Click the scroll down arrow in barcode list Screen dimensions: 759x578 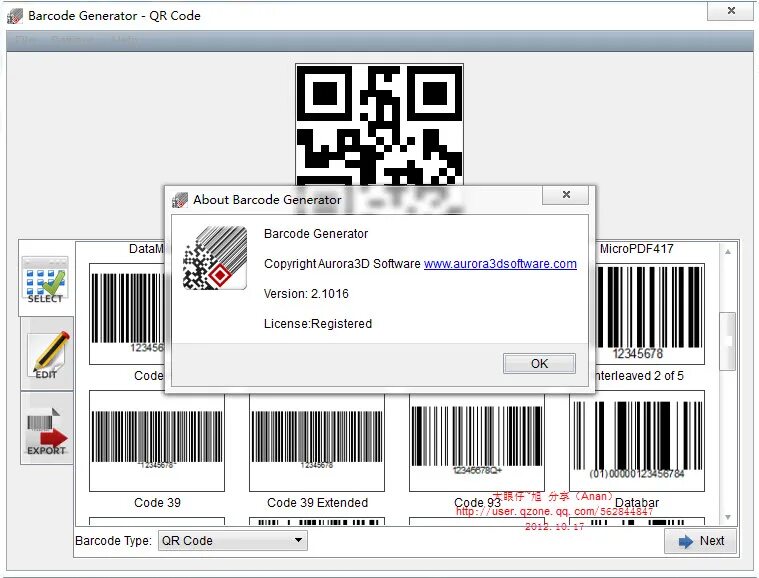pos(728,517)
